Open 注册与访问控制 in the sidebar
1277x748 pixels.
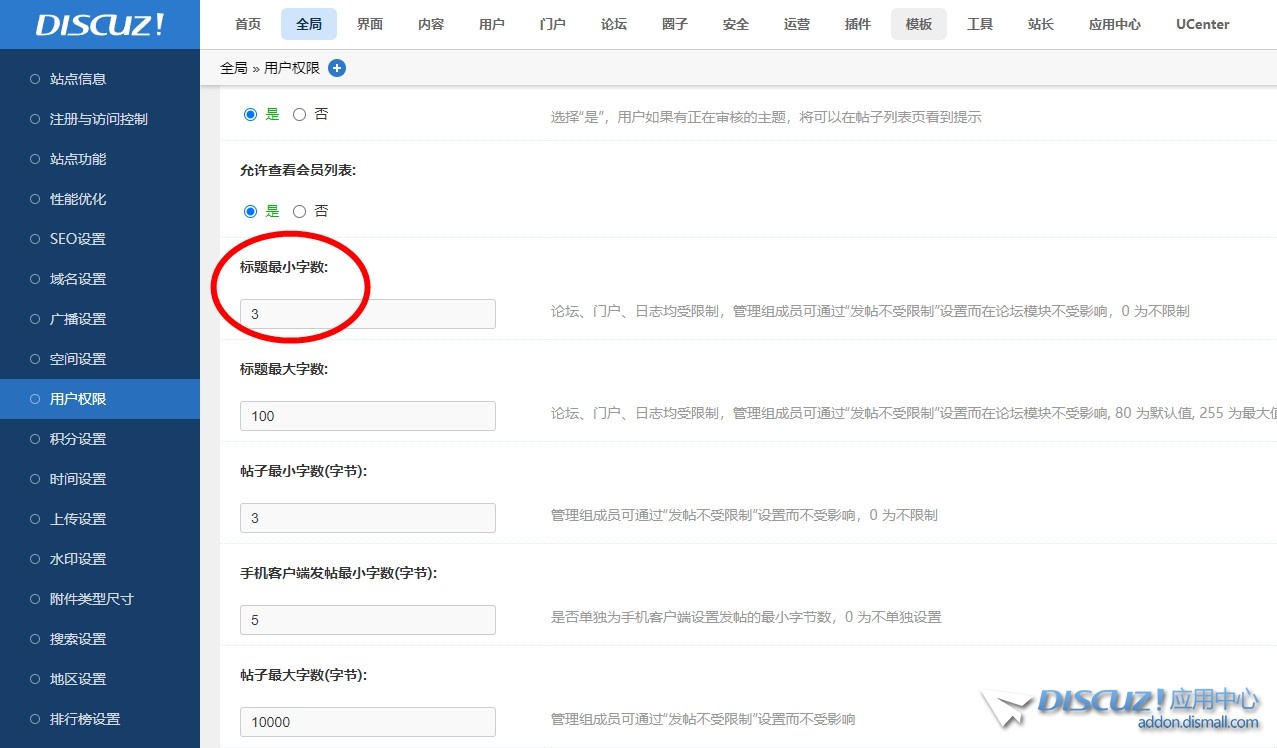(x=98, y=119)
